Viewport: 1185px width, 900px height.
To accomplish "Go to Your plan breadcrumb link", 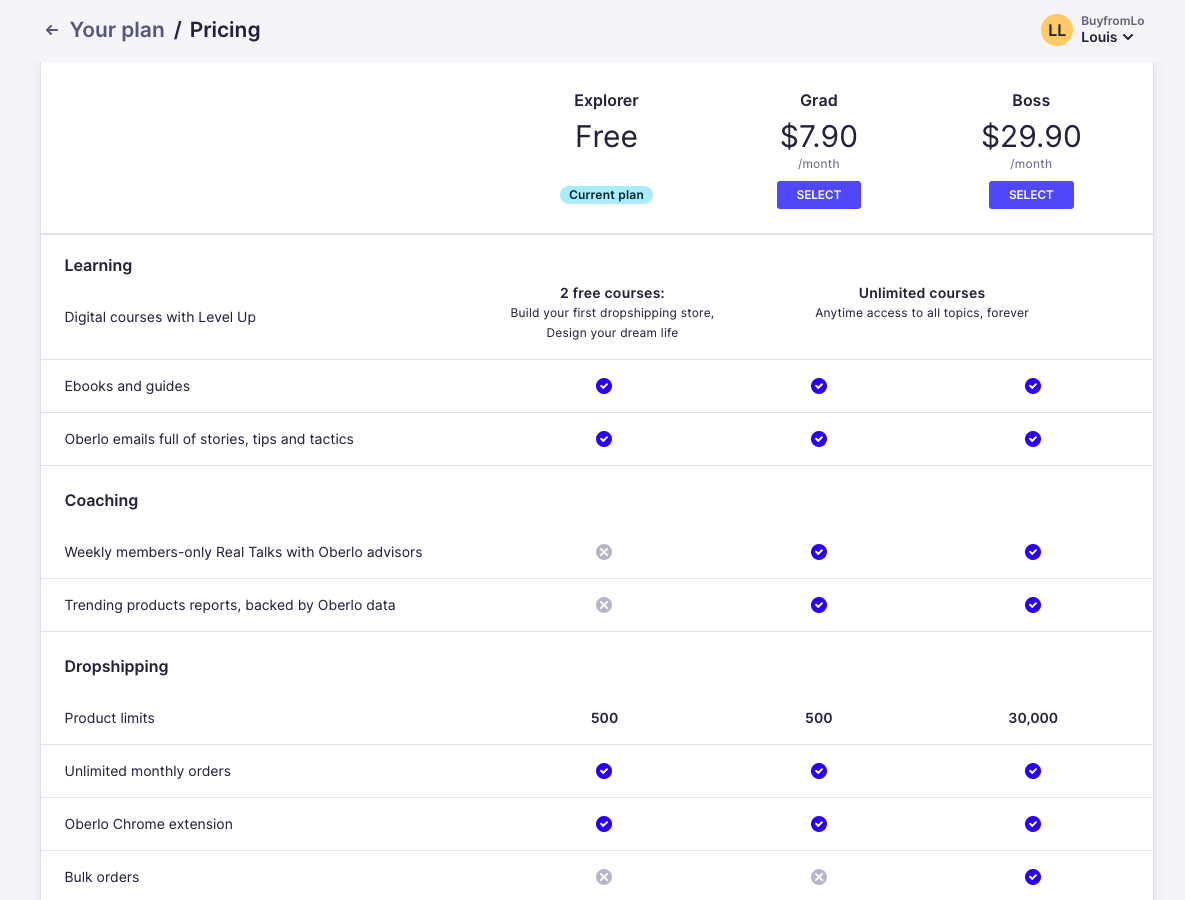I will coord(117,30).
